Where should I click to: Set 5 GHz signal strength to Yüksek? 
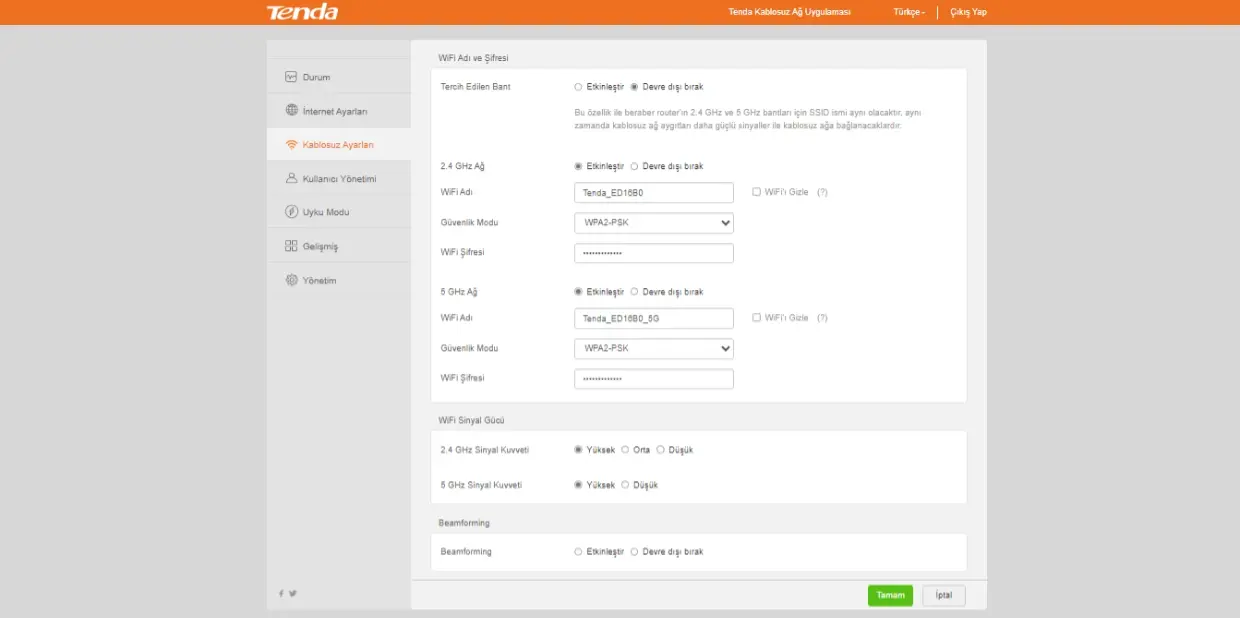point(578,485)
